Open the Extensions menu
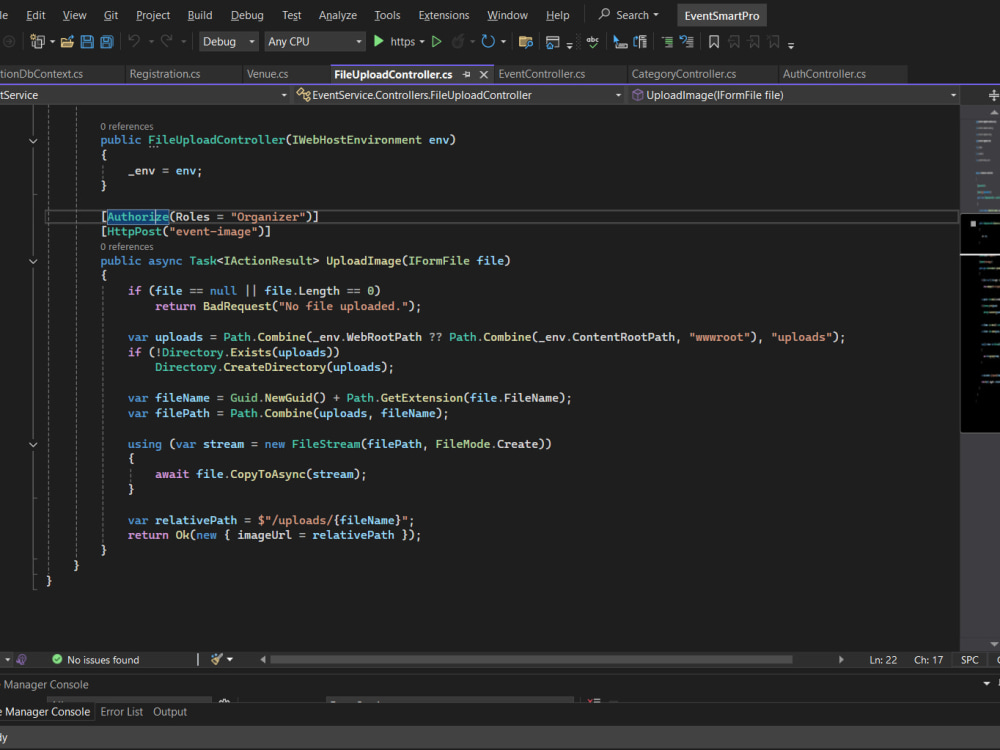Screen dimensions: 1000x750 [443, 15]
